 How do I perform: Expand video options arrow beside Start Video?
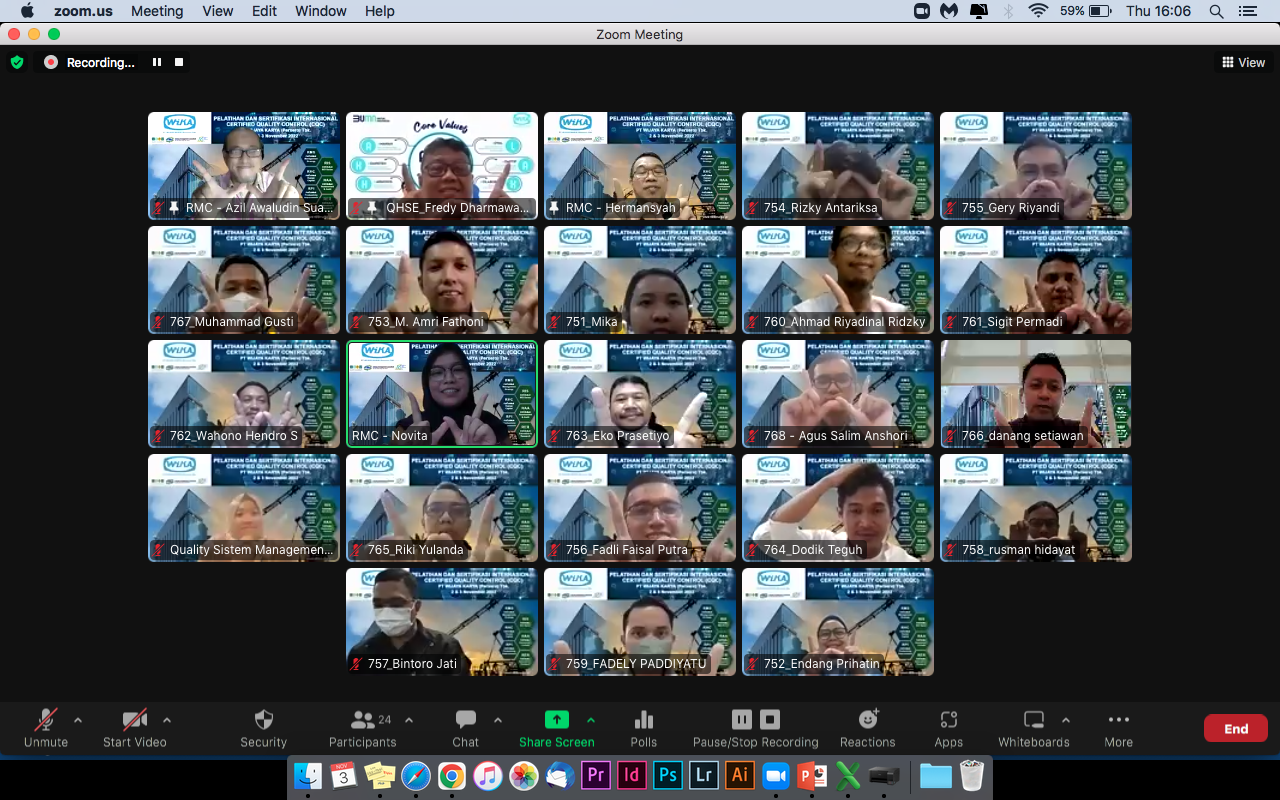click(167, 720)
